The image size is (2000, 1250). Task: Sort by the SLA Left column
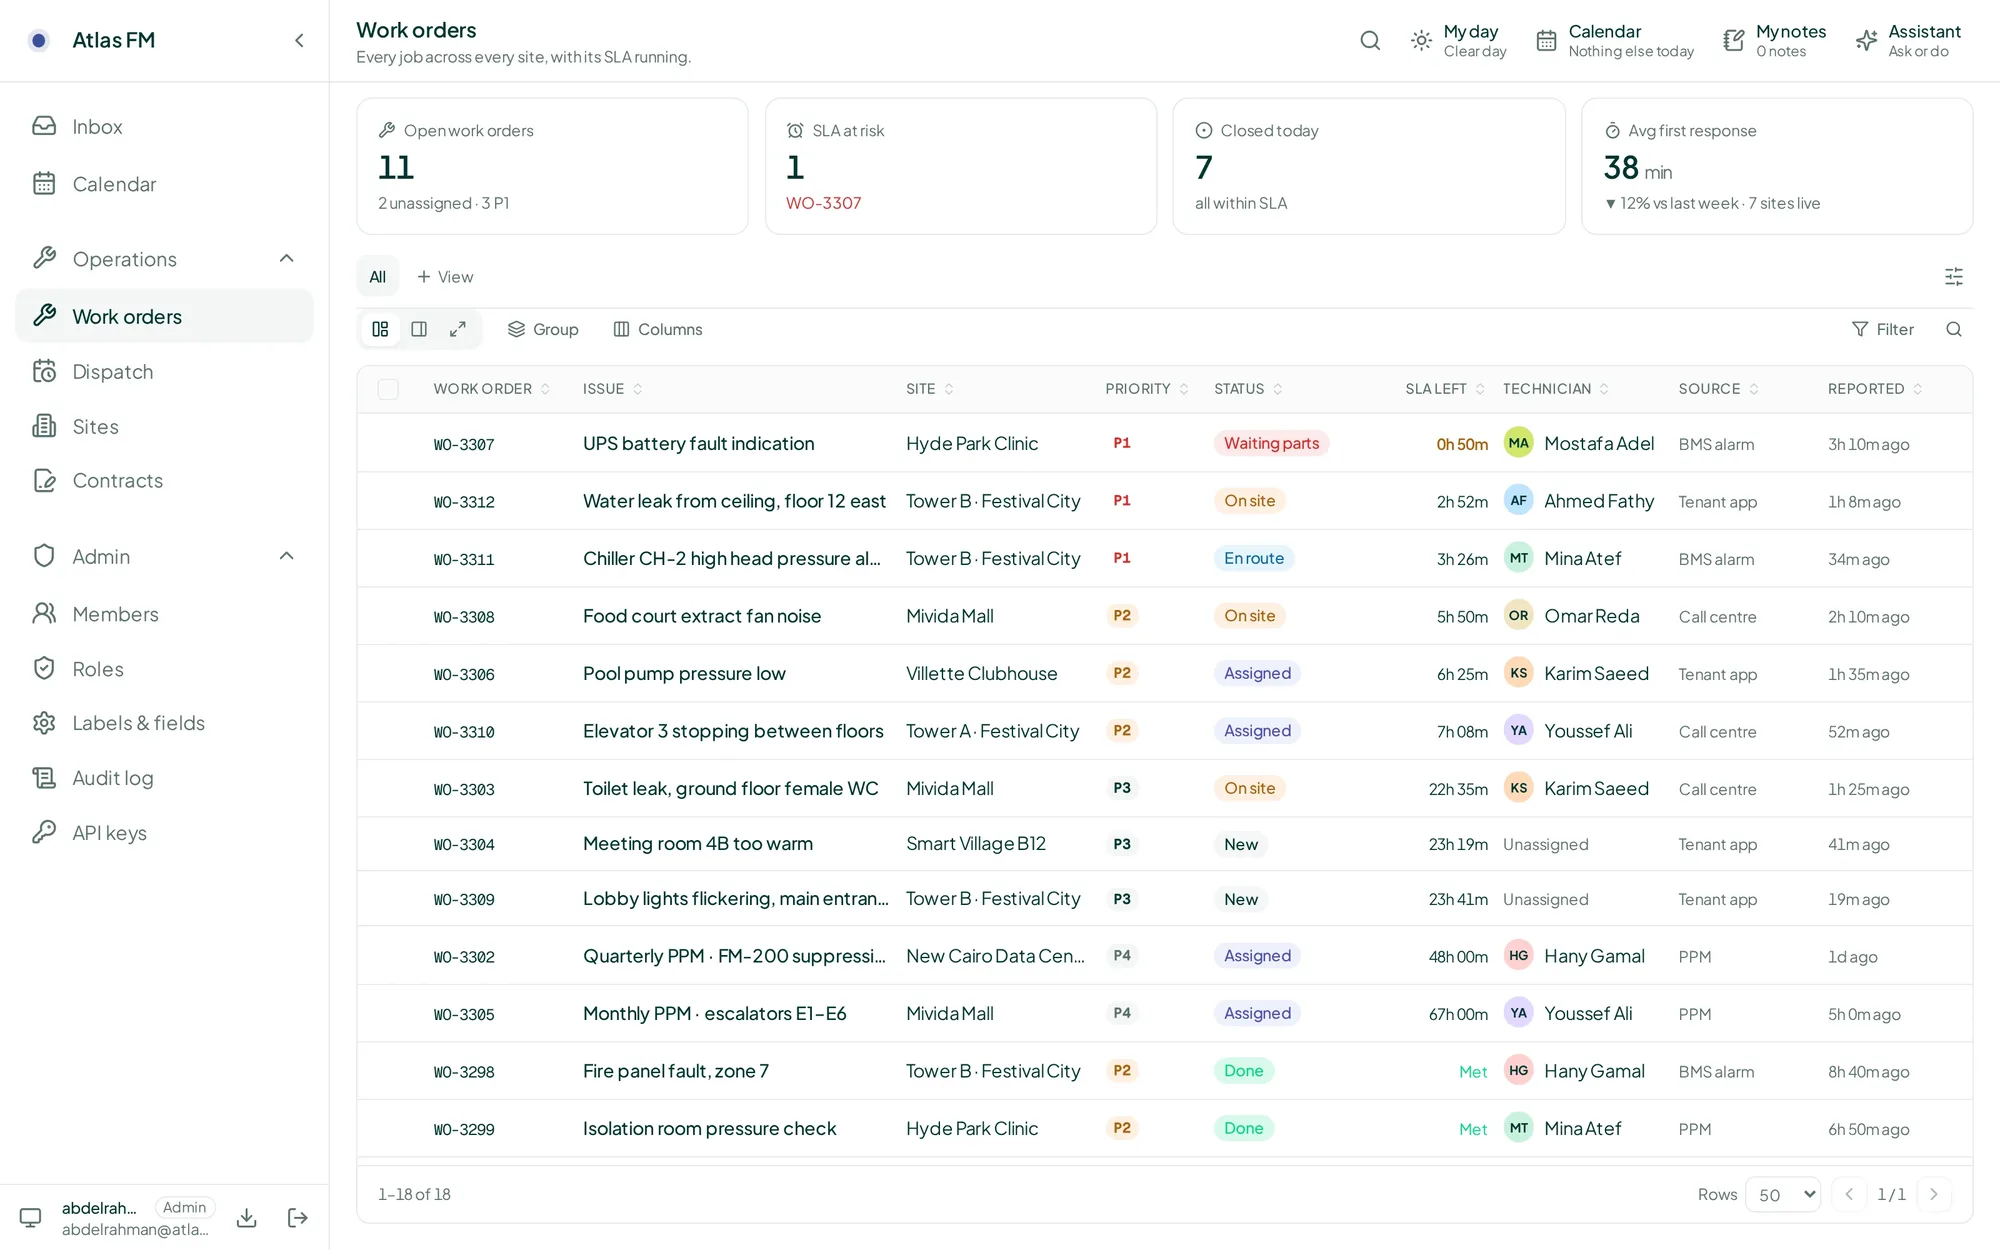1444,389
